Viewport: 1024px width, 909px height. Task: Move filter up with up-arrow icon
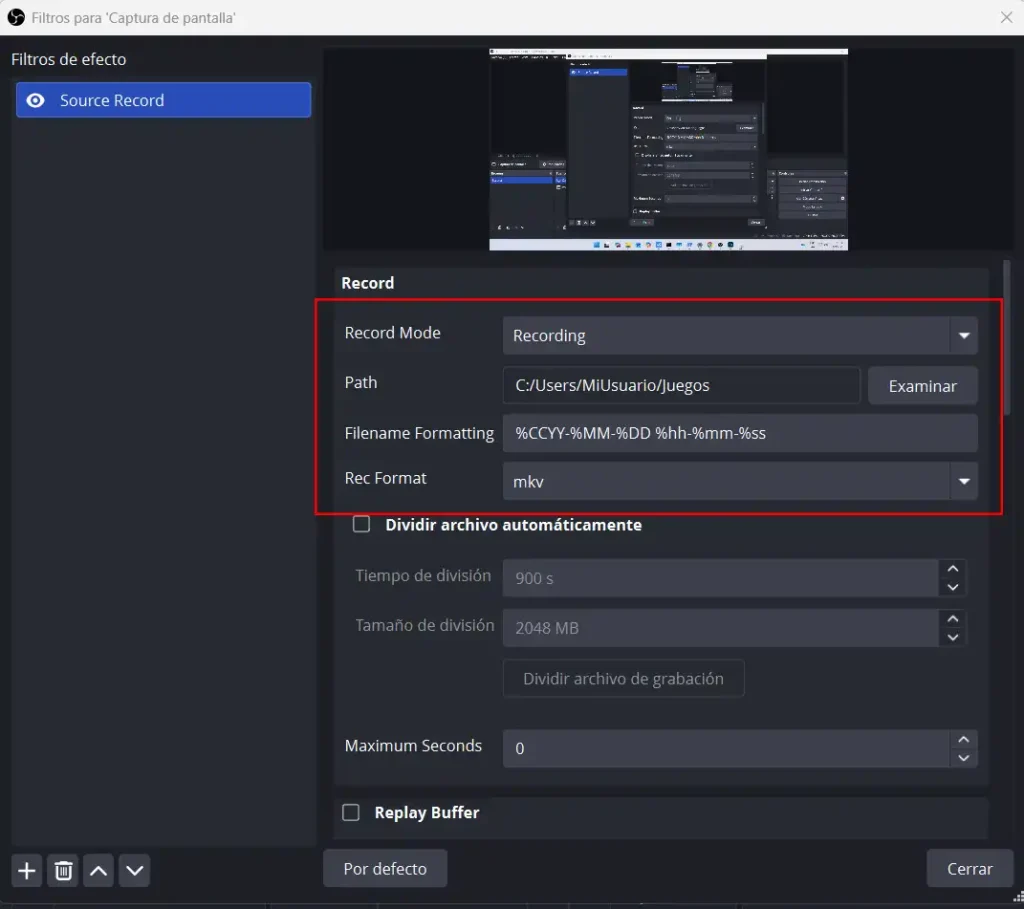99,870
